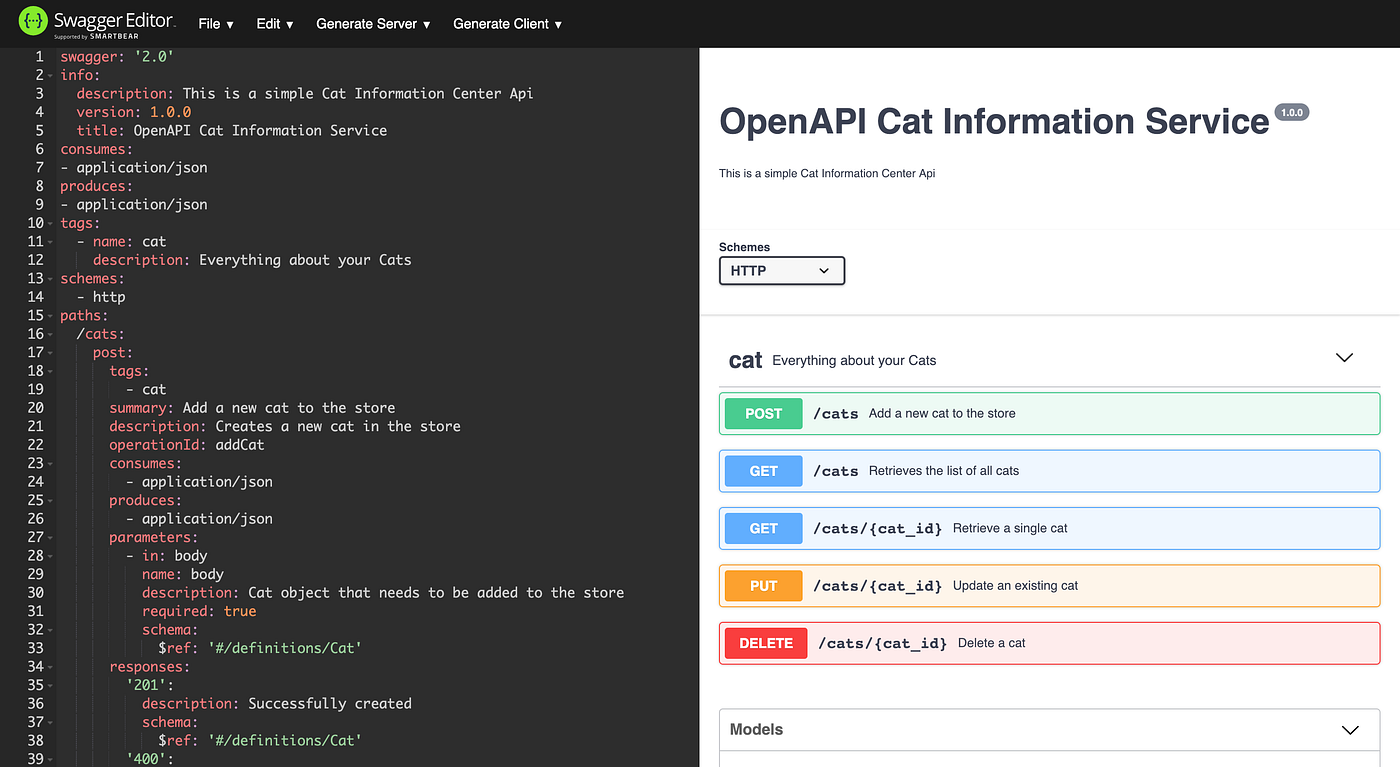Click the red DELETE method badge
Viewport: 1400px width, 767px height.
click(765, 643)
